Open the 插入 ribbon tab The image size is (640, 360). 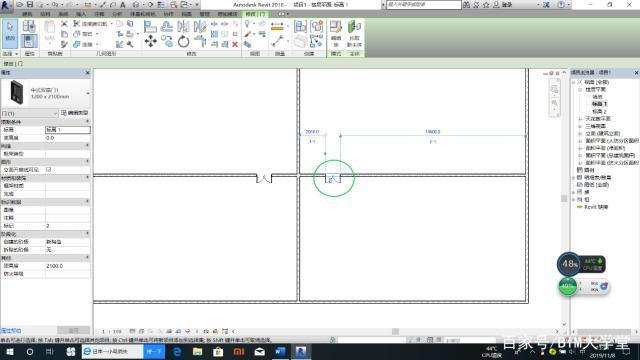[x=81, y=14]
